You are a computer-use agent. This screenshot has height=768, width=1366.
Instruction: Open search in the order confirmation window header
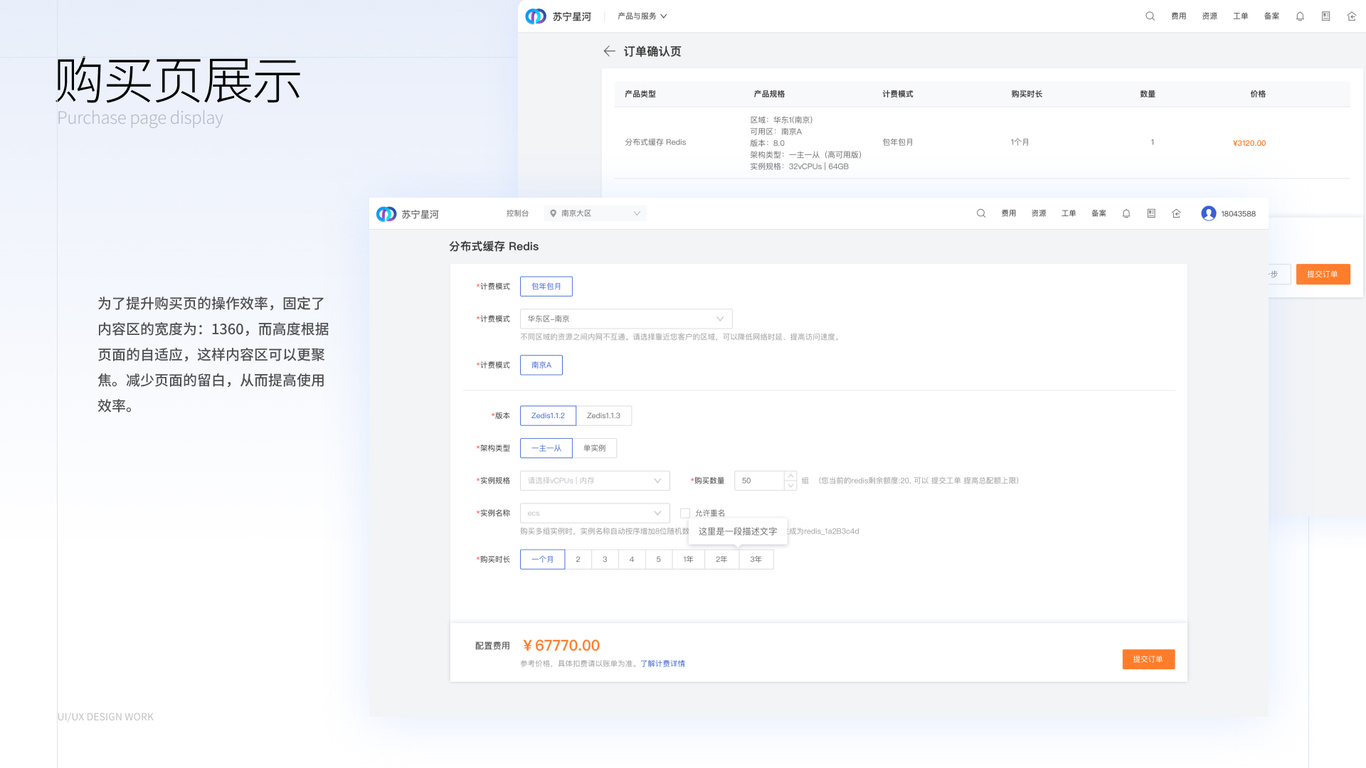point(1150,16)
